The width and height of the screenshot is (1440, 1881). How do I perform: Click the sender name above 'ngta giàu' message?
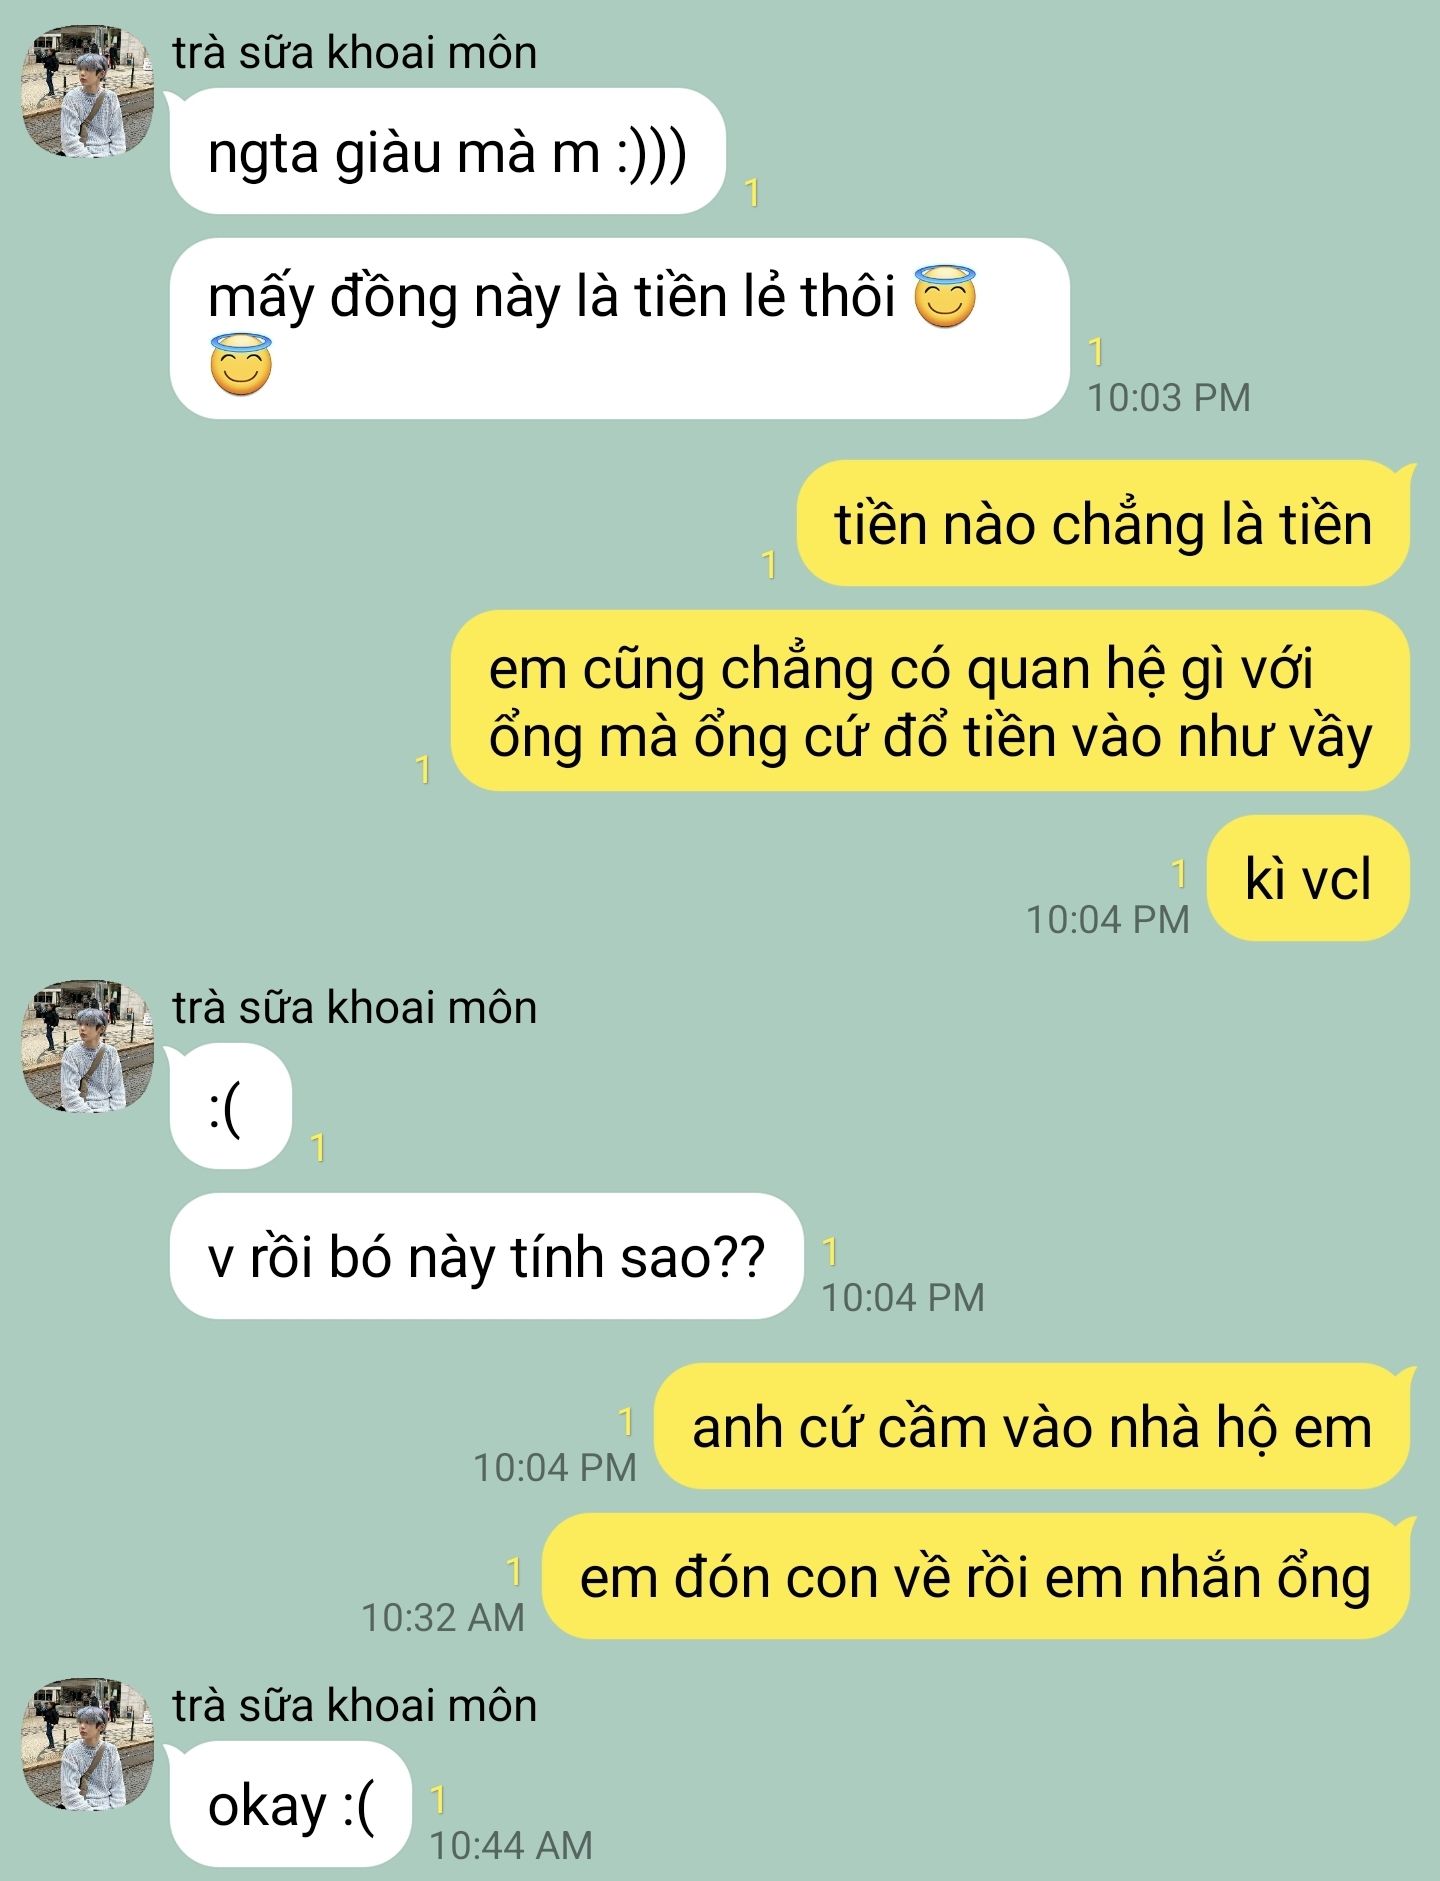coord(355,52)
